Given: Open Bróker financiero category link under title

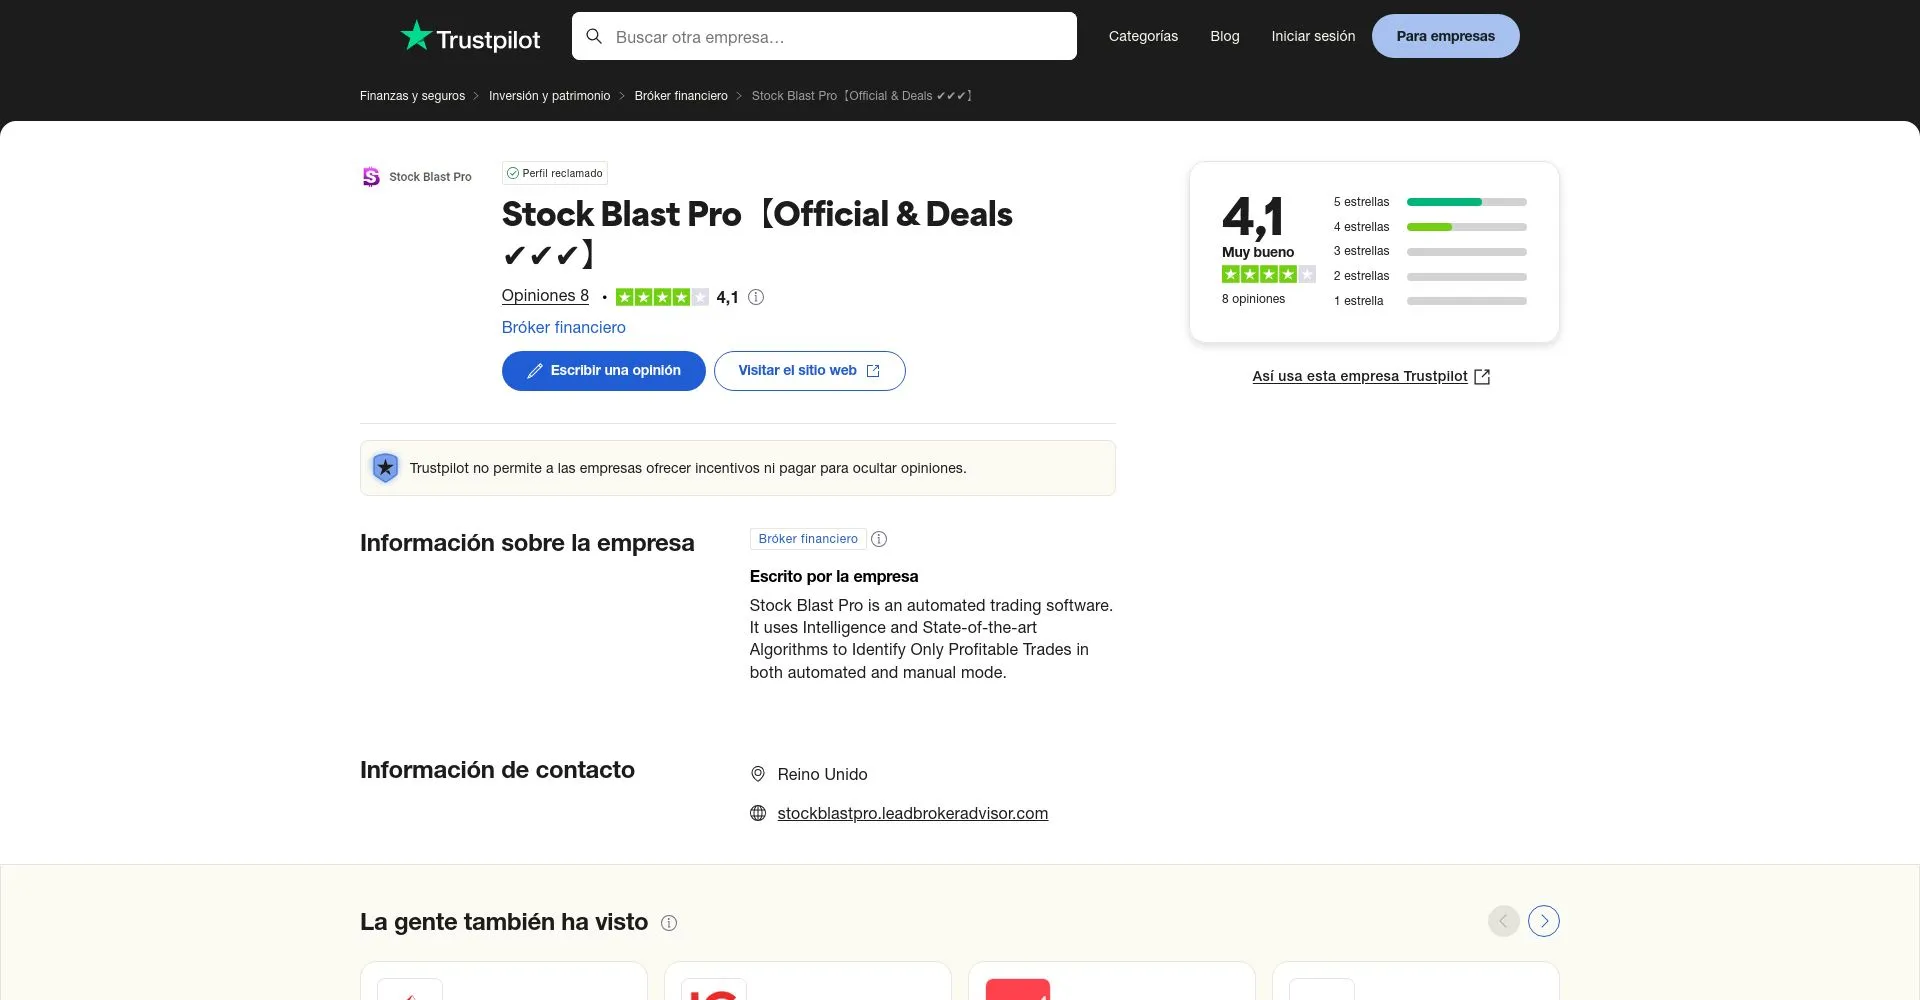Looking at the screenshot, I should [563, 328].
